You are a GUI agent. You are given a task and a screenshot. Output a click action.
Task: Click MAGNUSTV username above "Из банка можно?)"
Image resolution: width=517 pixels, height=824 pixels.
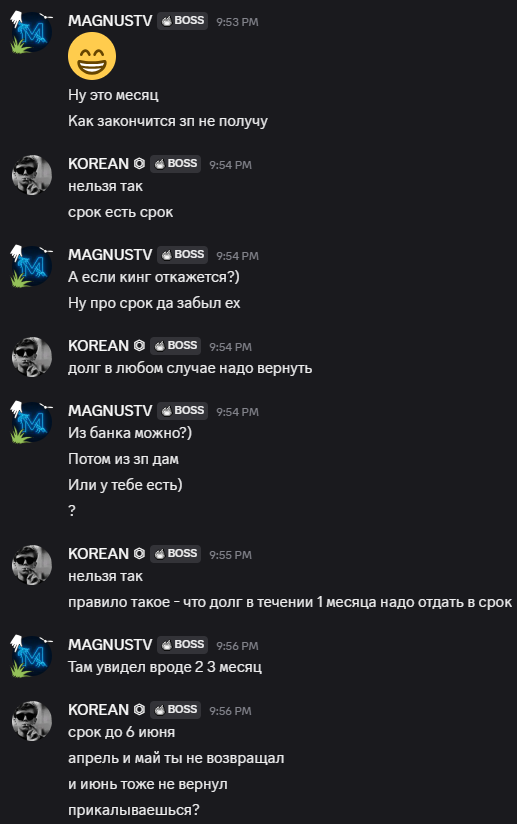(x=110, y=410)
